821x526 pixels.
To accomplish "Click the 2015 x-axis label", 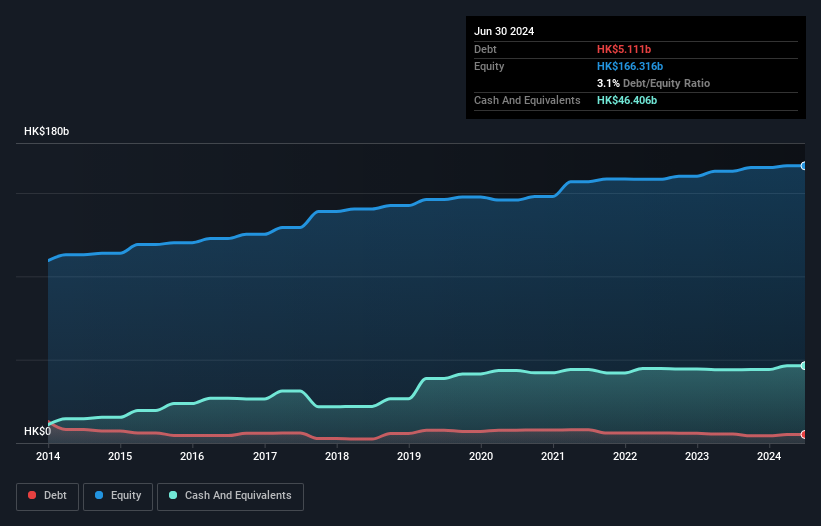I will pyautogui.click(x=120, y=456).
